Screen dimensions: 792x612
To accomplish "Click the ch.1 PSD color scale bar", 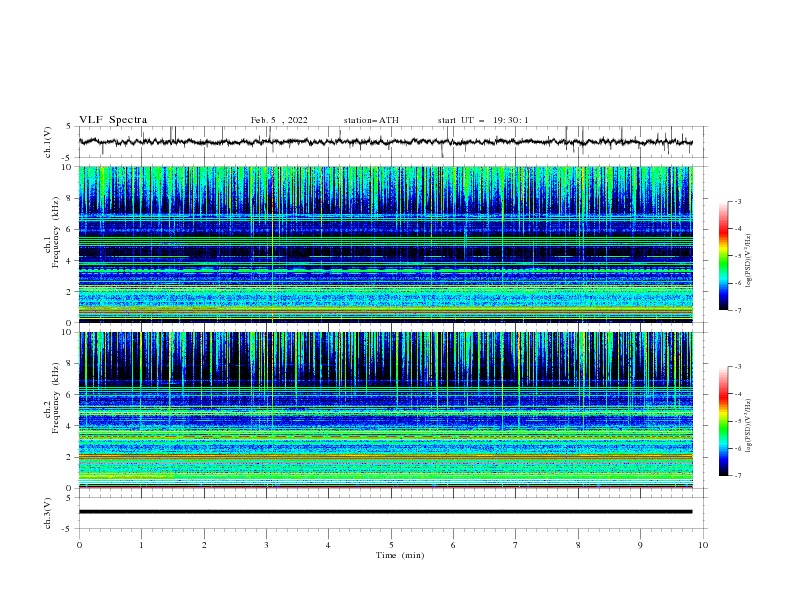I will click(x=723, y=256).
